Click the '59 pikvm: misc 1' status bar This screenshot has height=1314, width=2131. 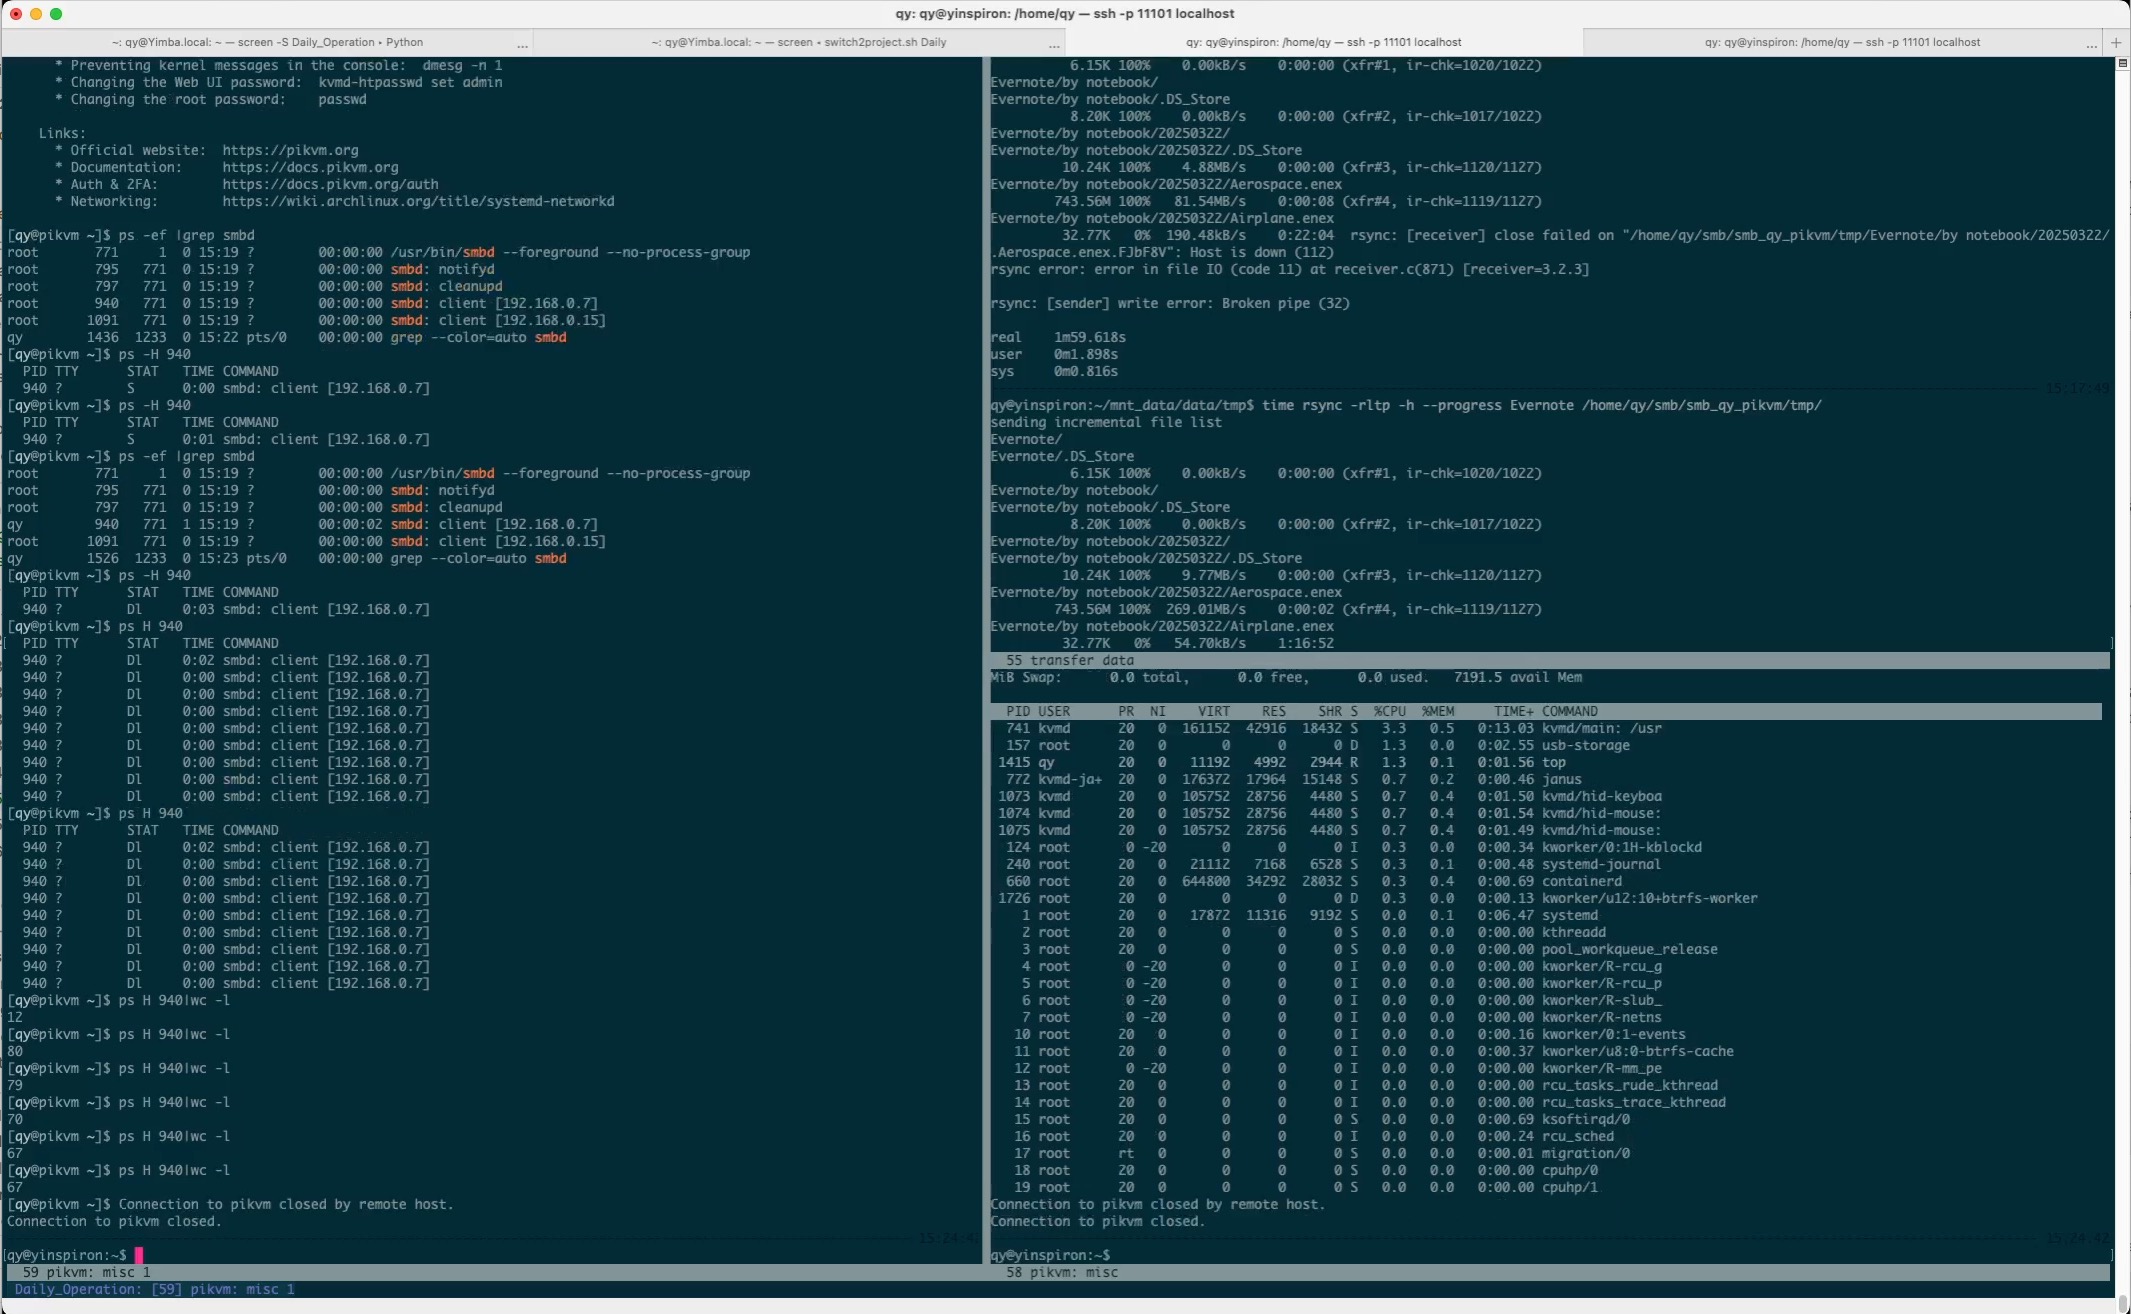click(494, 1272)
